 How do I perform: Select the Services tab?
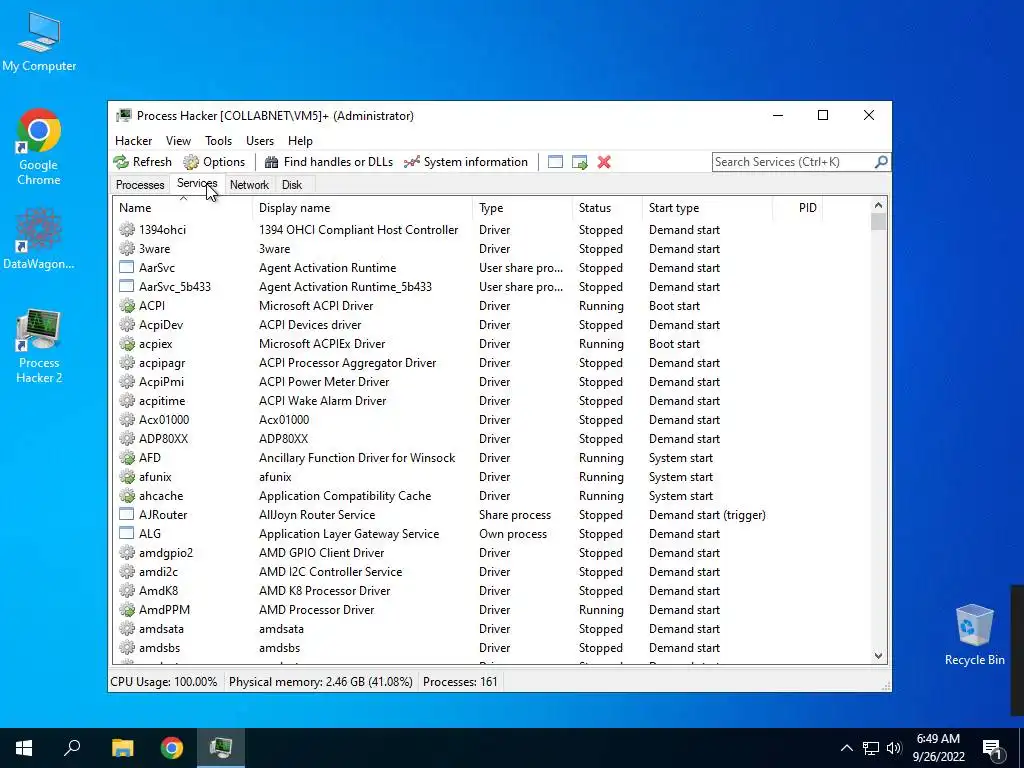pyautogui.click(x=197, y=184)
